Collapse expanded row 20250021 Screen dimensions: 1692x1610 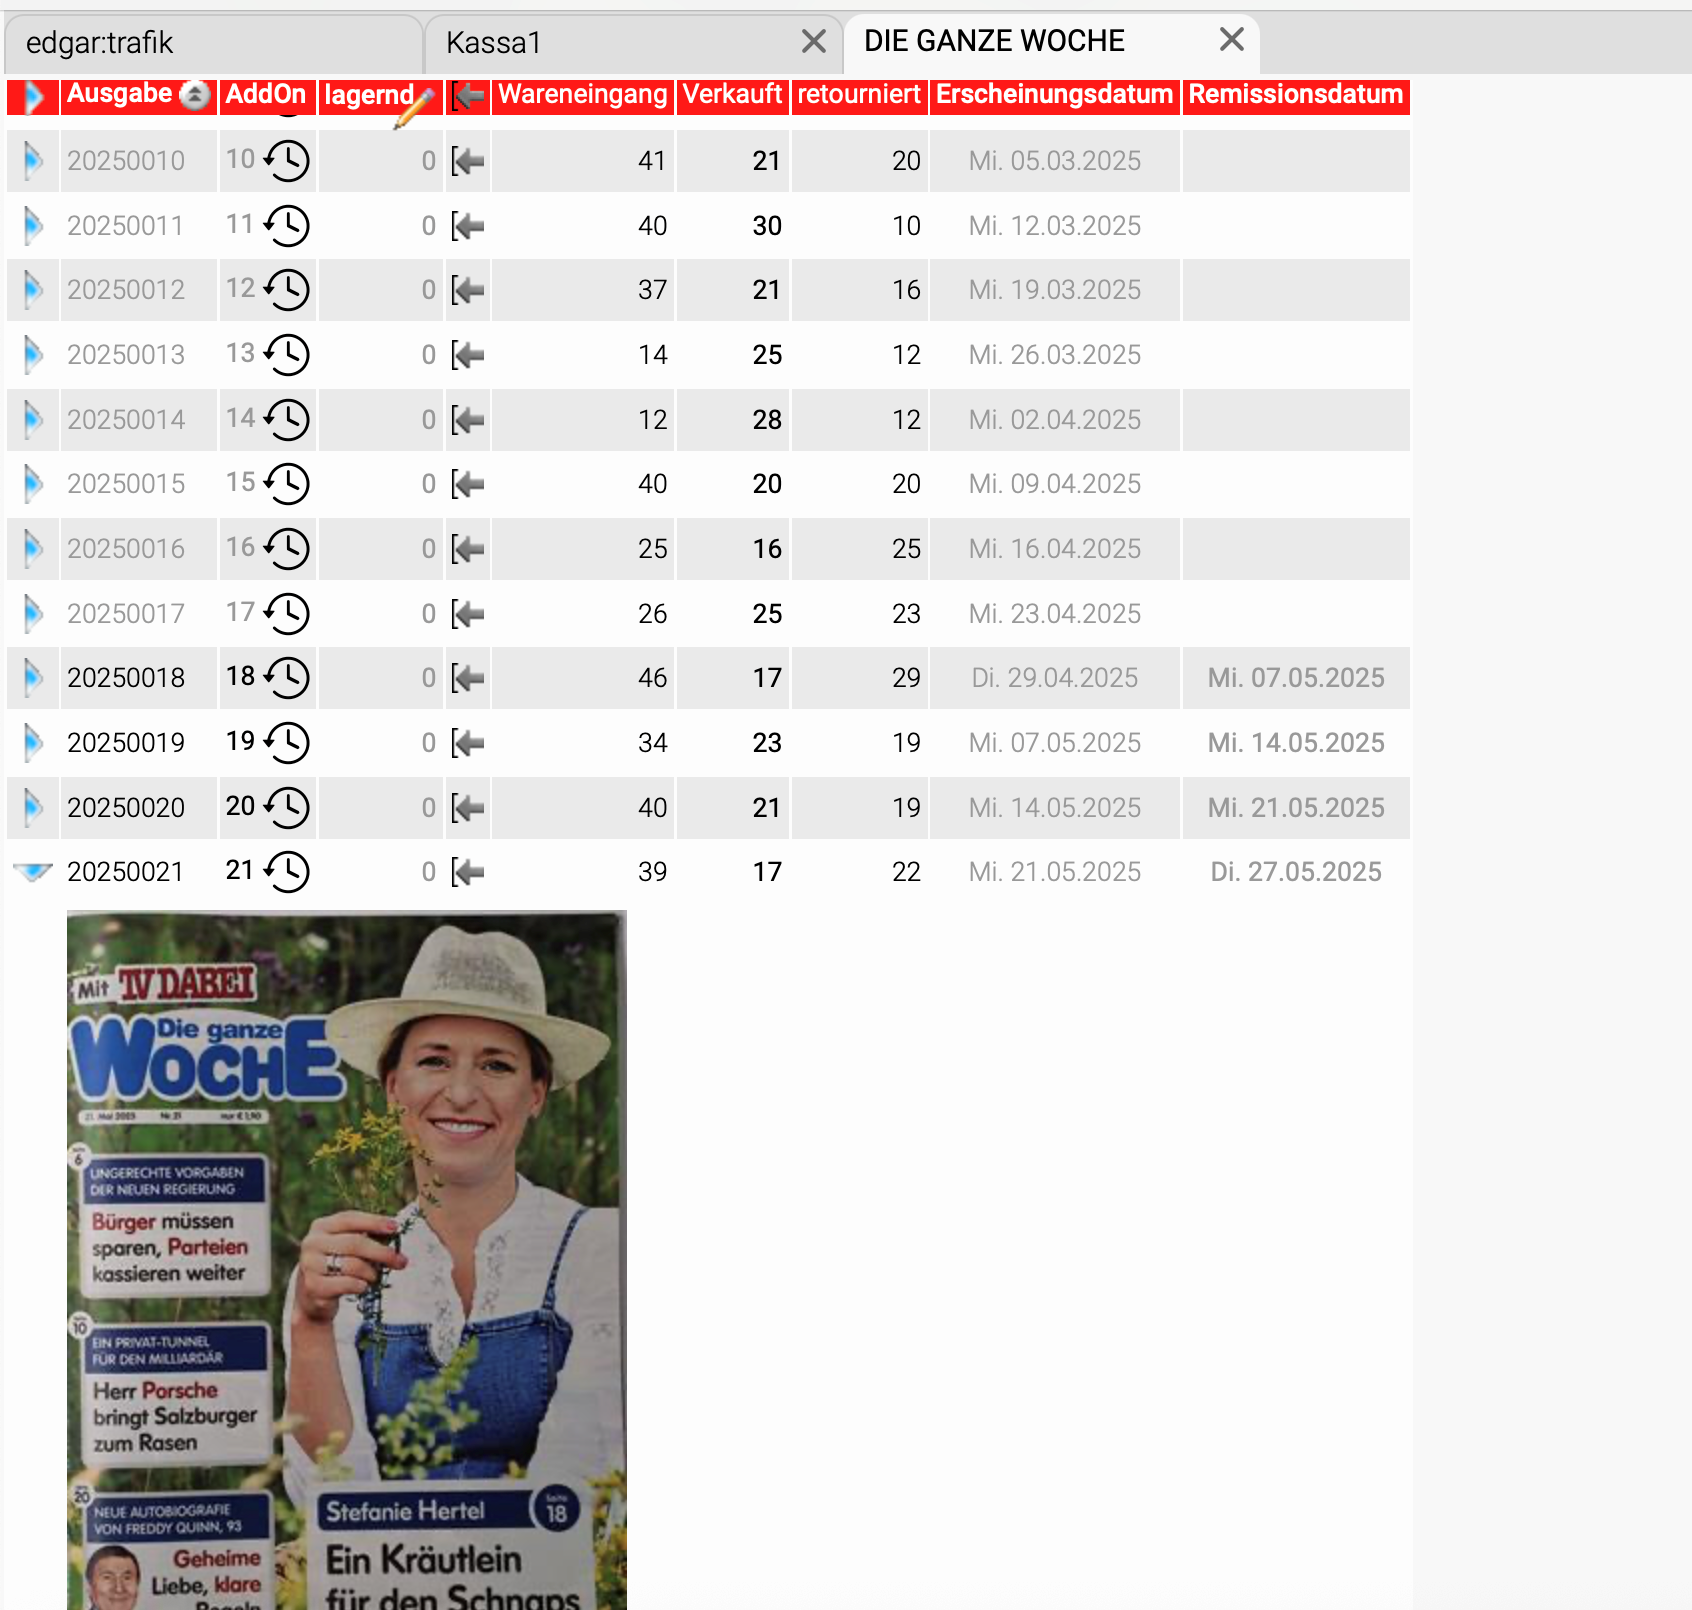pyautogui.click(x=33, y=872)
